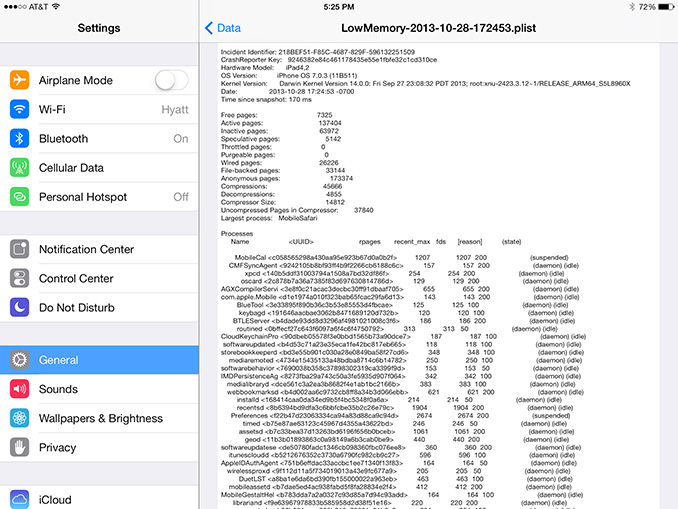Tap the OS Version iPhone OS 7.0.3 line

pyautogui.click(x=289, y=75)
